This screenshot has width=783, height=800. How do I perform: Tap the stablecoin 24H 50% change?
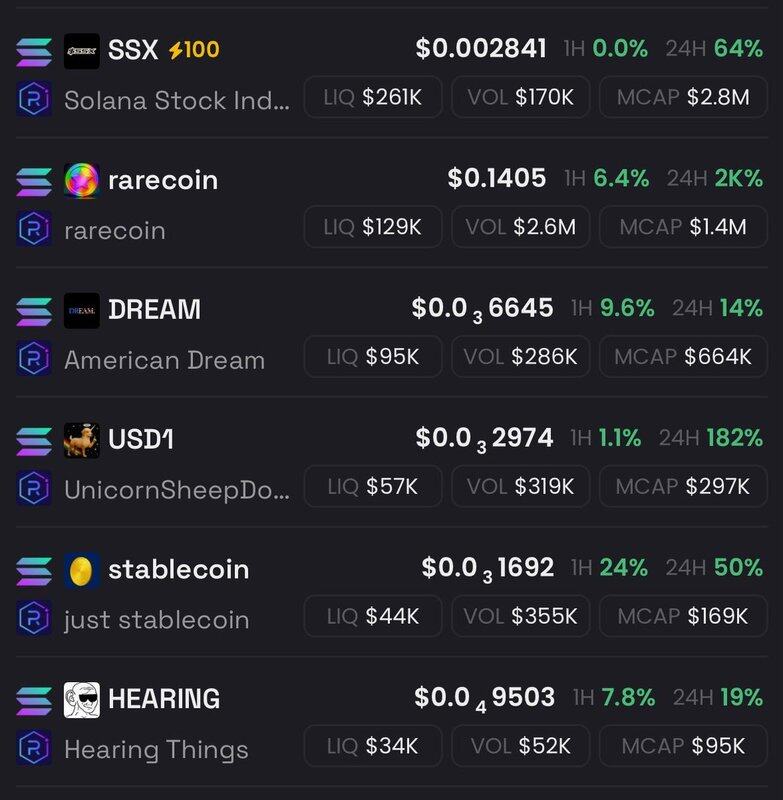714,567
